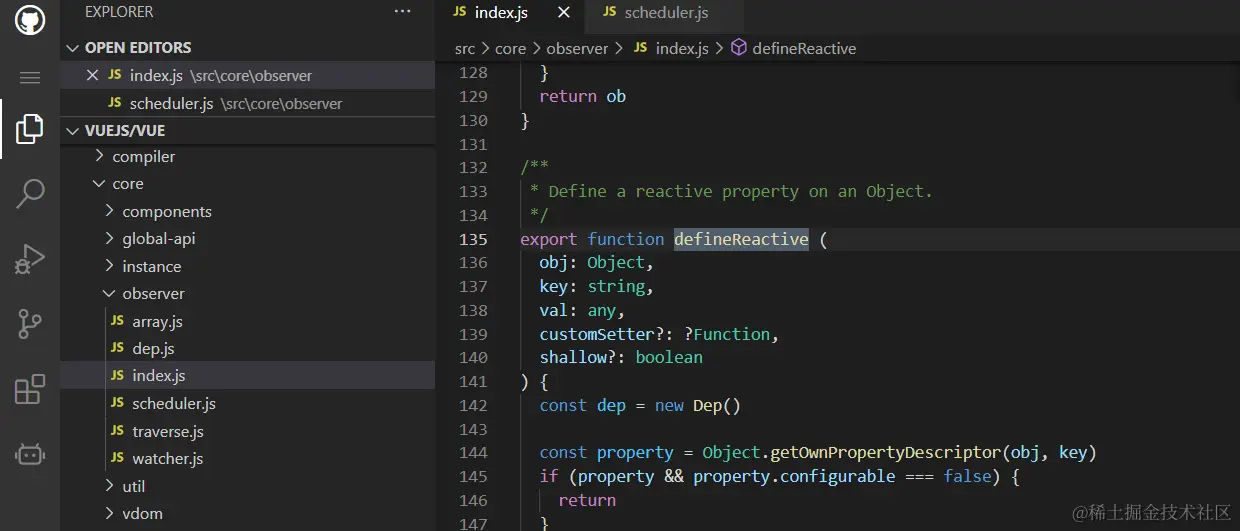The height and width of the screenshot is (531, 1240).
Task: Expand the instance folder
Action: (247, 267)
